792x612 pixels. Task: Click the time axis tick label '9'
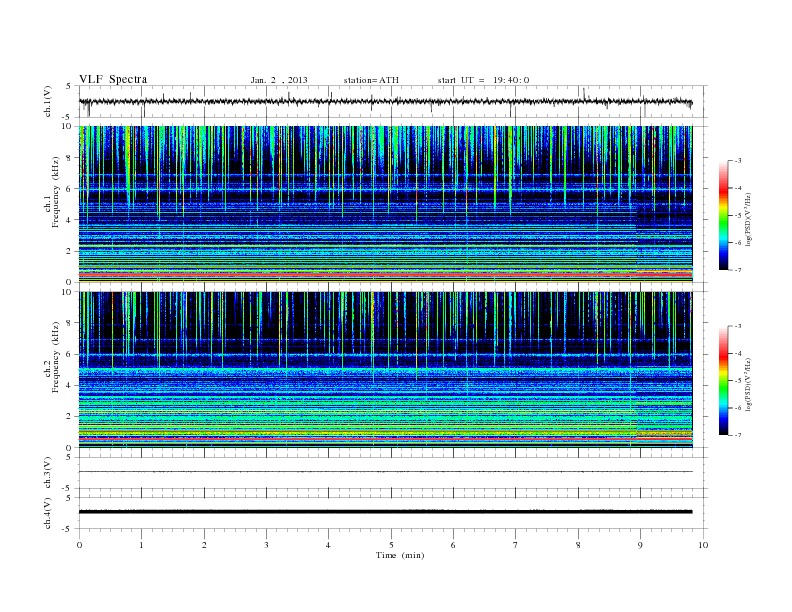pos(640,545)
